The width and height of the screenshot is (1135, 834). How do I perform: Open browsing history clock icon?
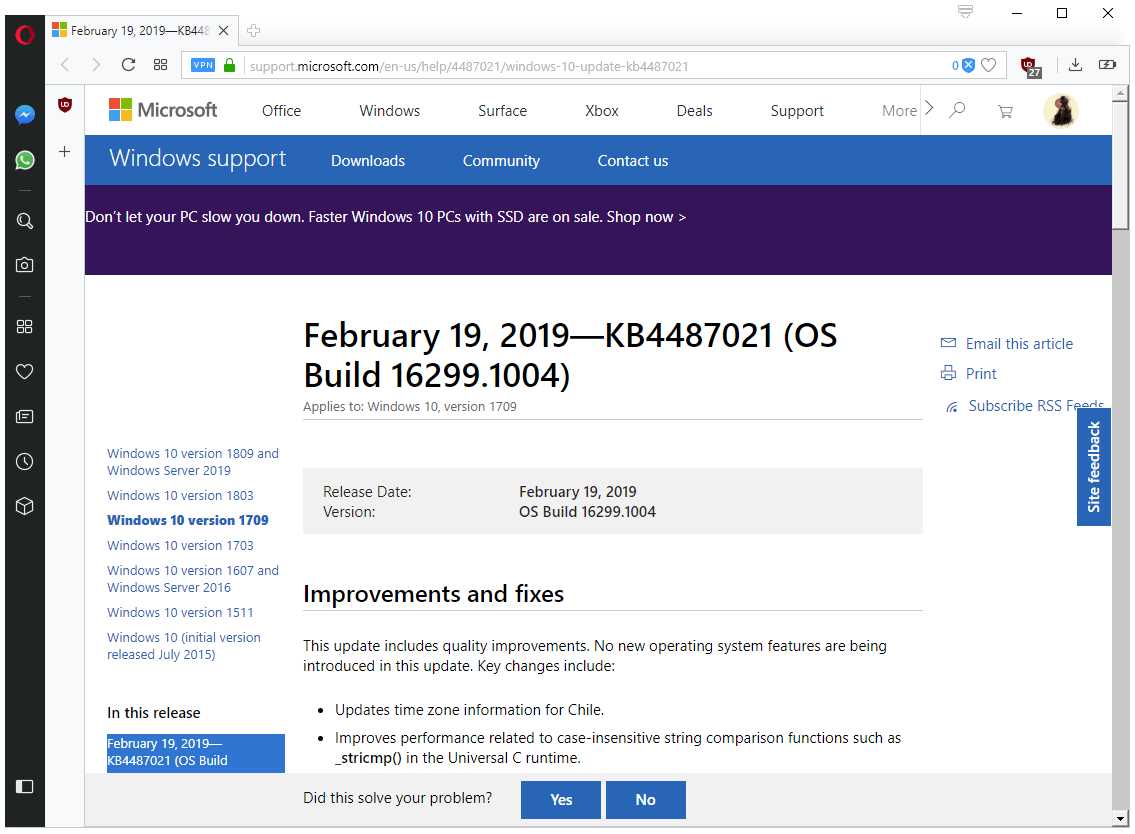click(x=25, y=461)
